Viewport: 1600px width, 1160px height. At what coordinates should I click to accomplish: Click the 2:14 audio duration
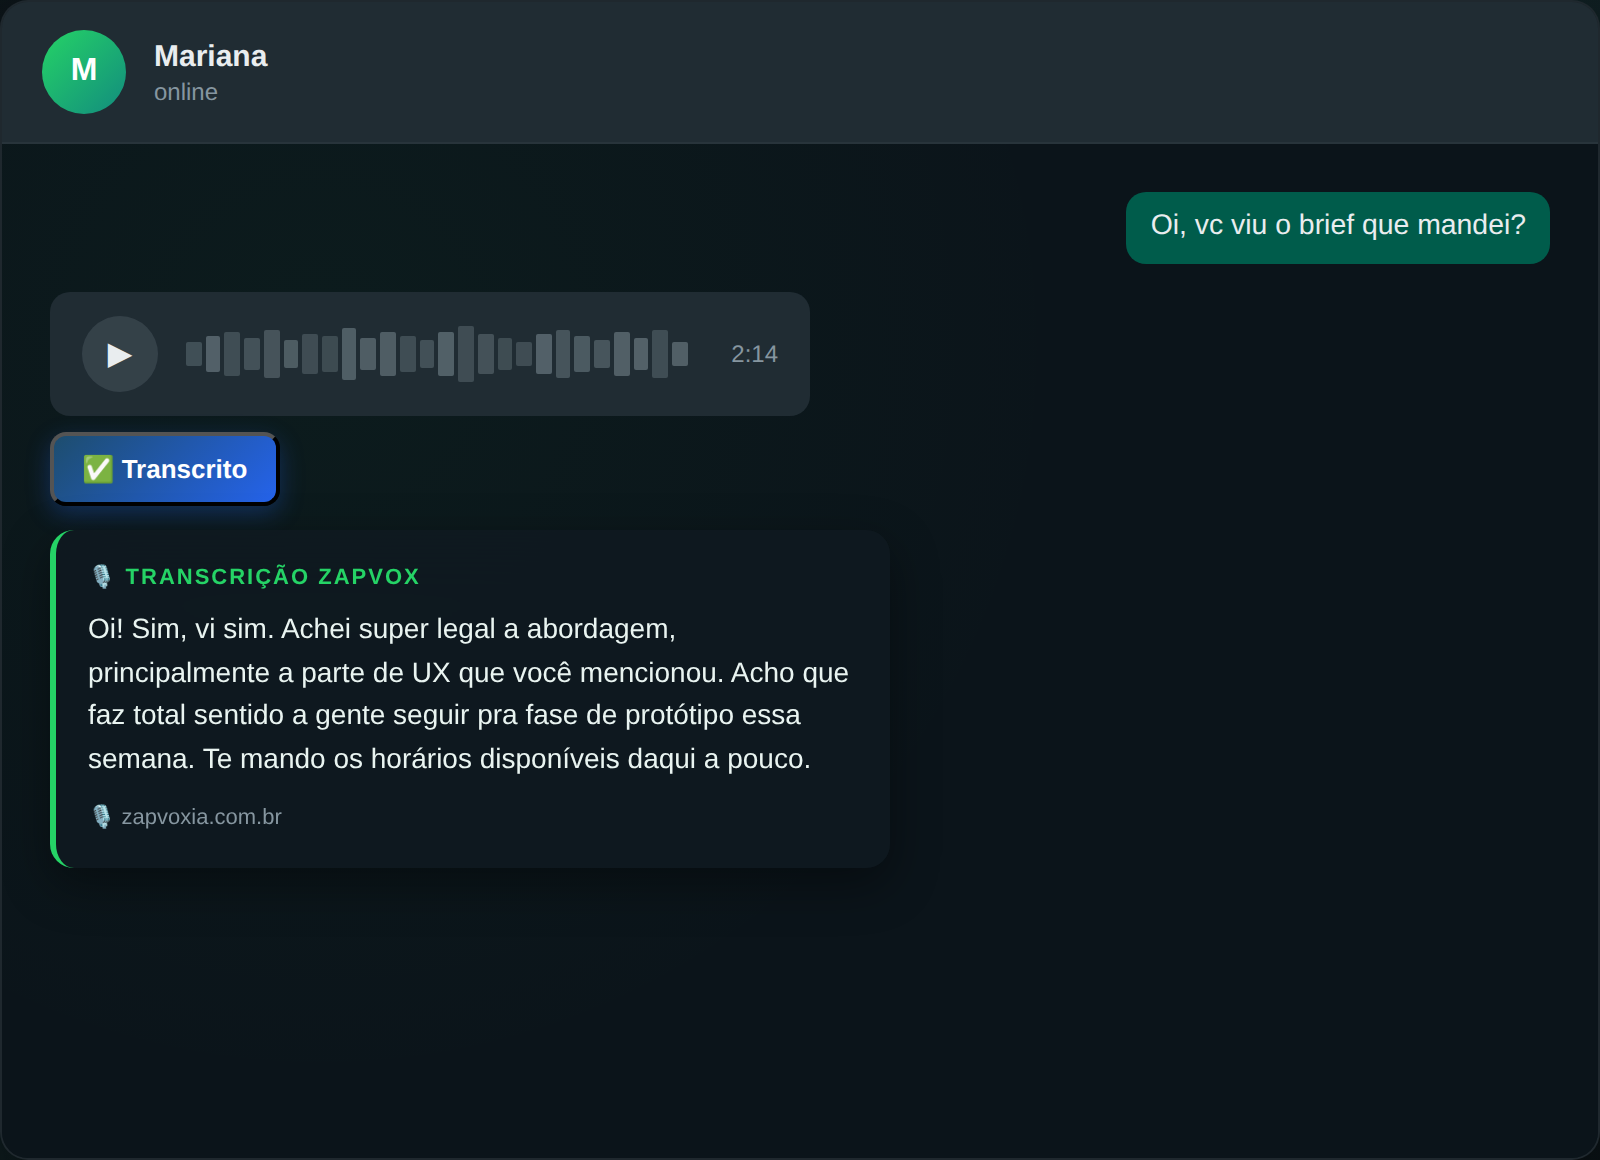pyautogui.click(x=754, y=354)
